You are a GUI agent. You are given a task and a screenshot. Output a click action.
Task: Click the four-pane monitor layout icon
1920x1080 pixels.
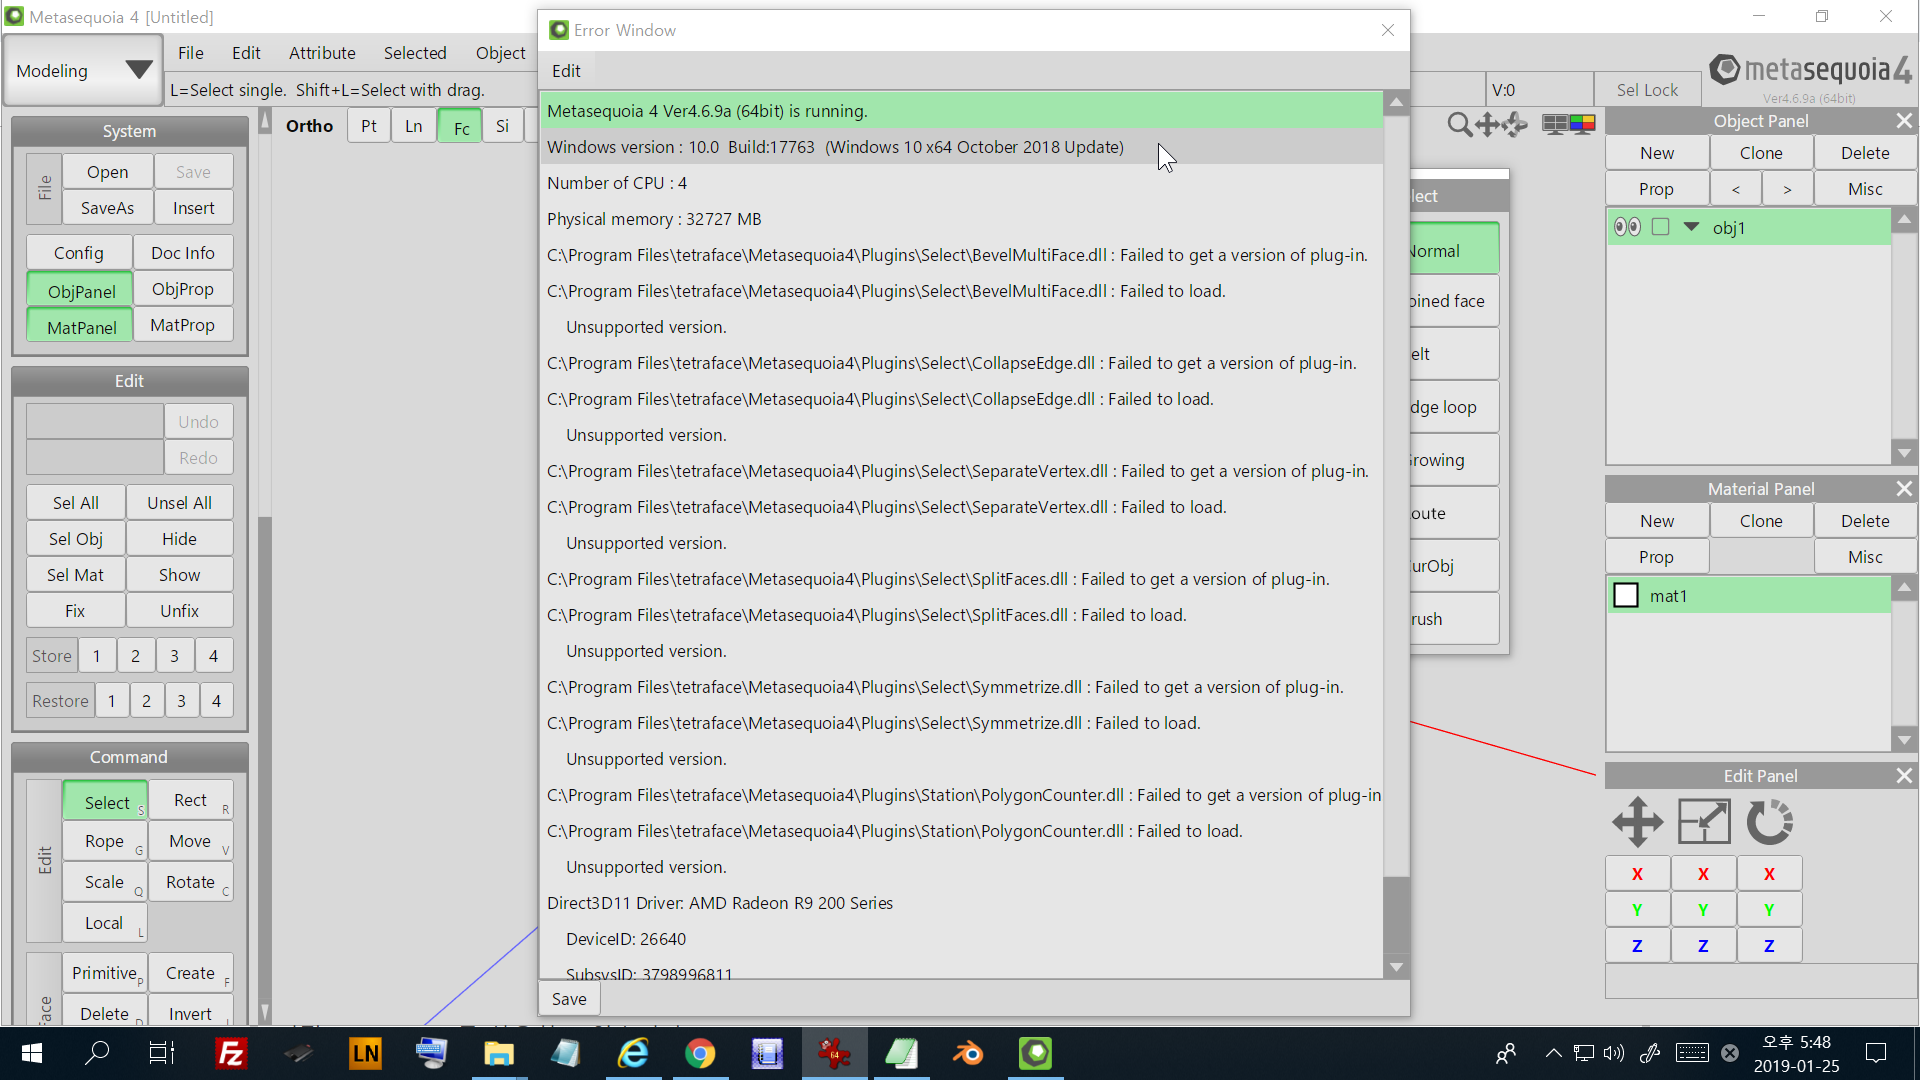point(1554,125)
